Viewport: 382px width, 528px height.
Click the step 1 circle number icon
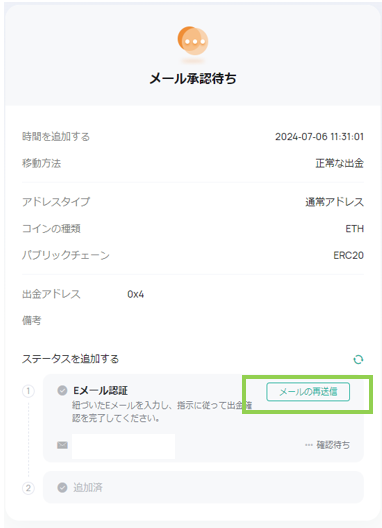[28, 391]
